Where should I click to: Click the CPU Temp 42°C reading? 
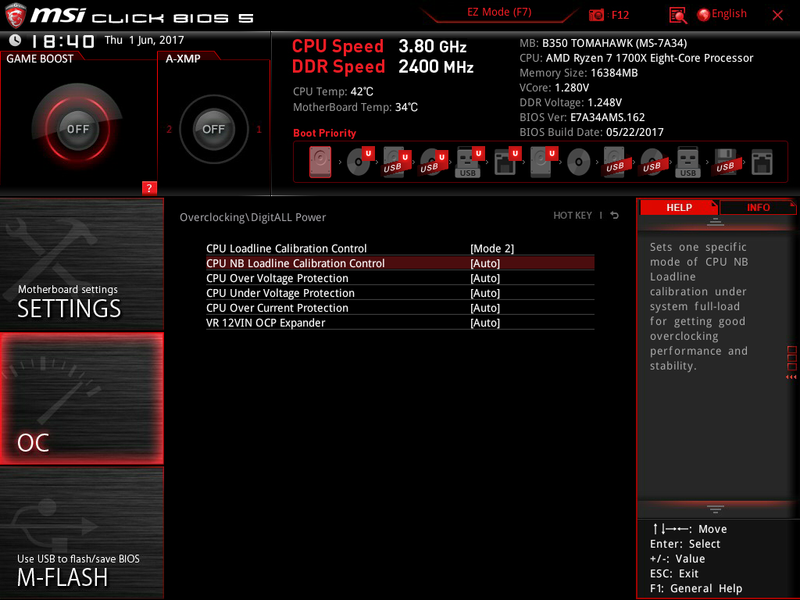point(333,91)
